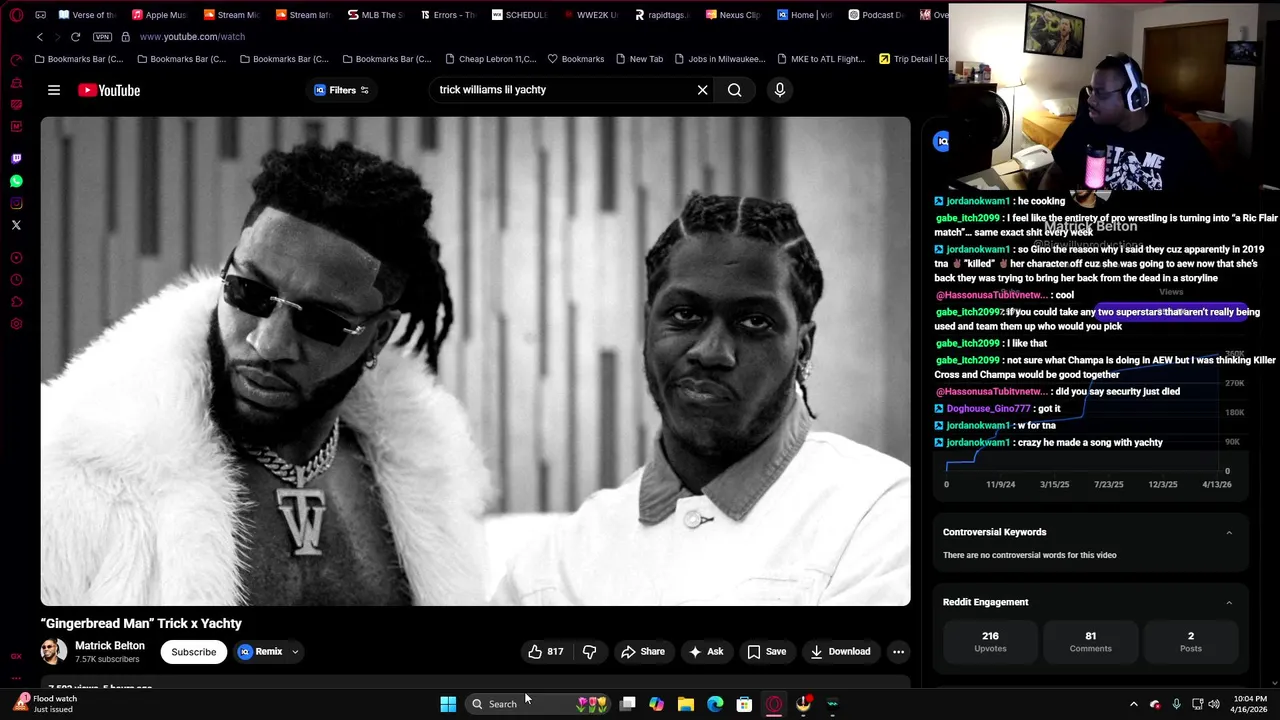Toggle the browser VPN badge

(102, 37)
